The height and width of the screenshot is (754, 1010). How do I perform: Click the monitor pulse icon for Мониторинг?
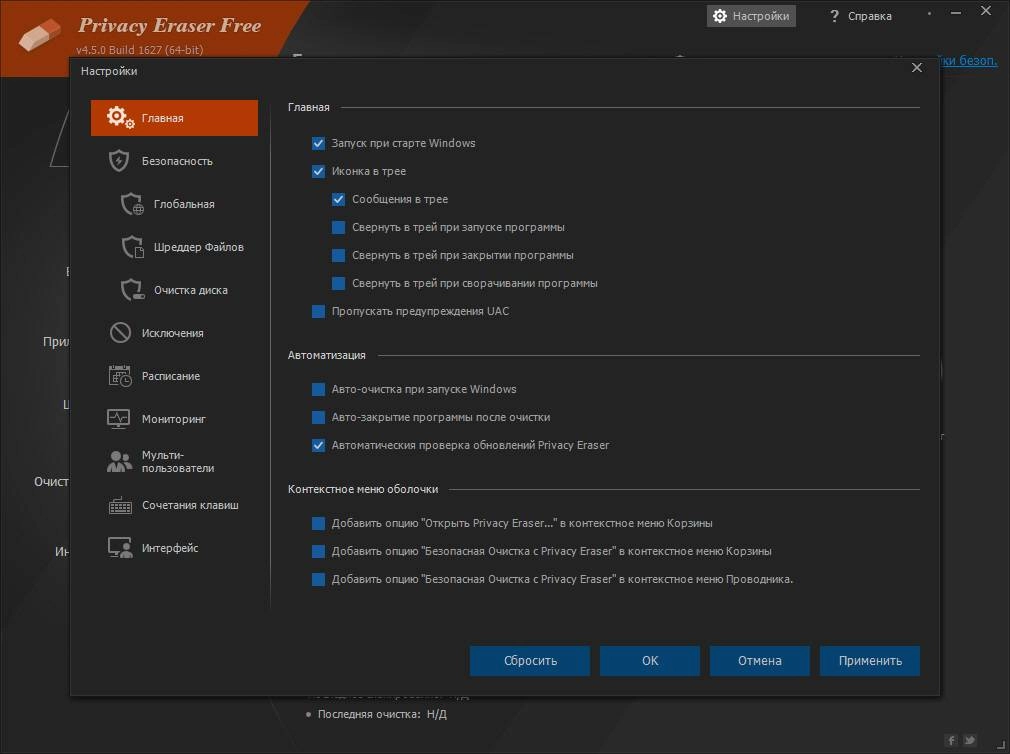click(x=119, y=419)
